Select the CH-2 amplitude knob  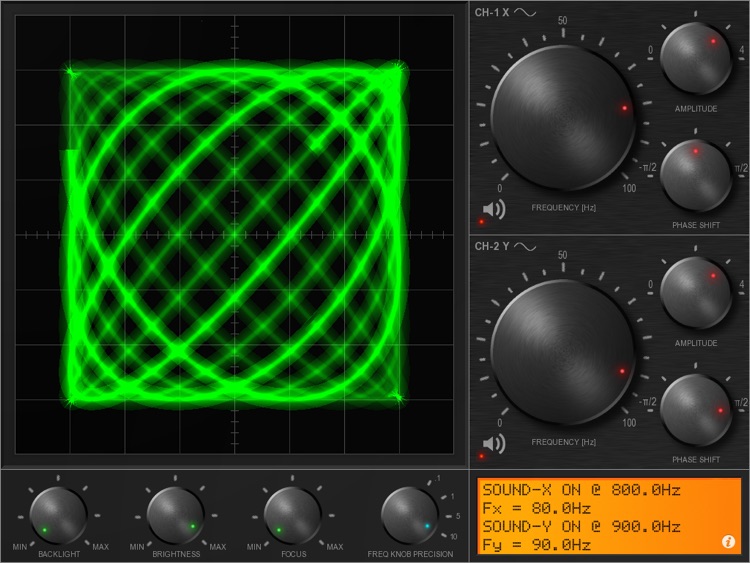coord(695,292)
